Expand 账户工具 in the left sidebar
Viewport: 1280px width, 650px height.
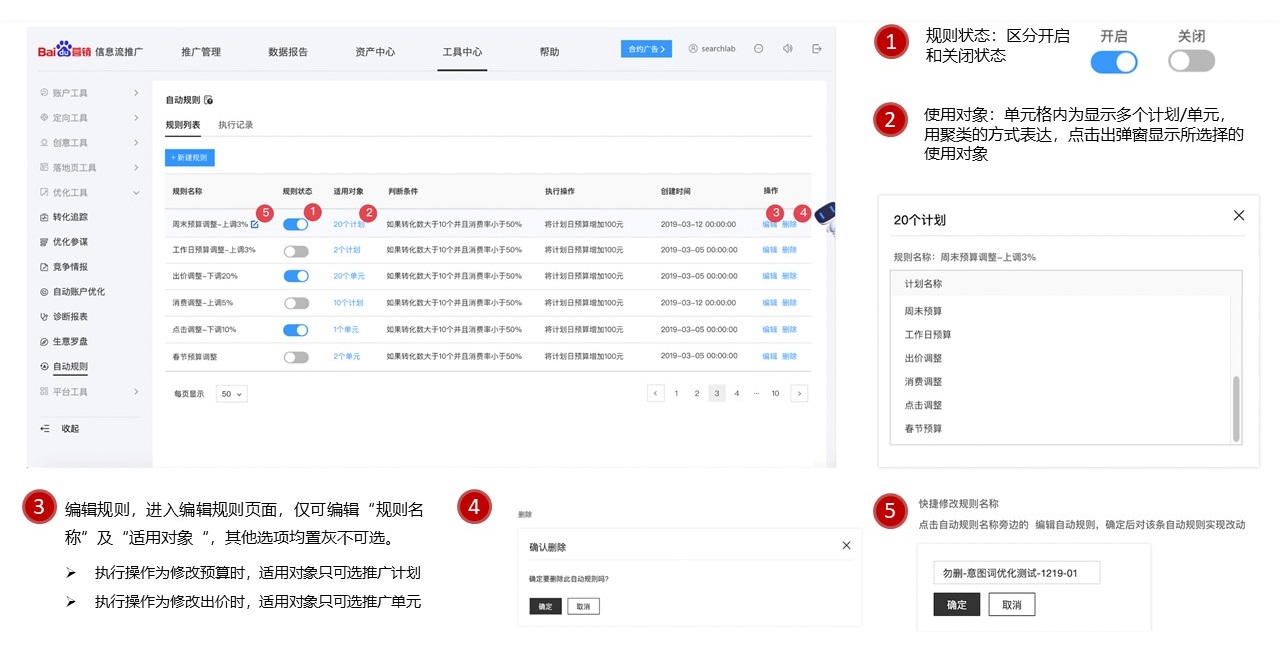[135, 93]
